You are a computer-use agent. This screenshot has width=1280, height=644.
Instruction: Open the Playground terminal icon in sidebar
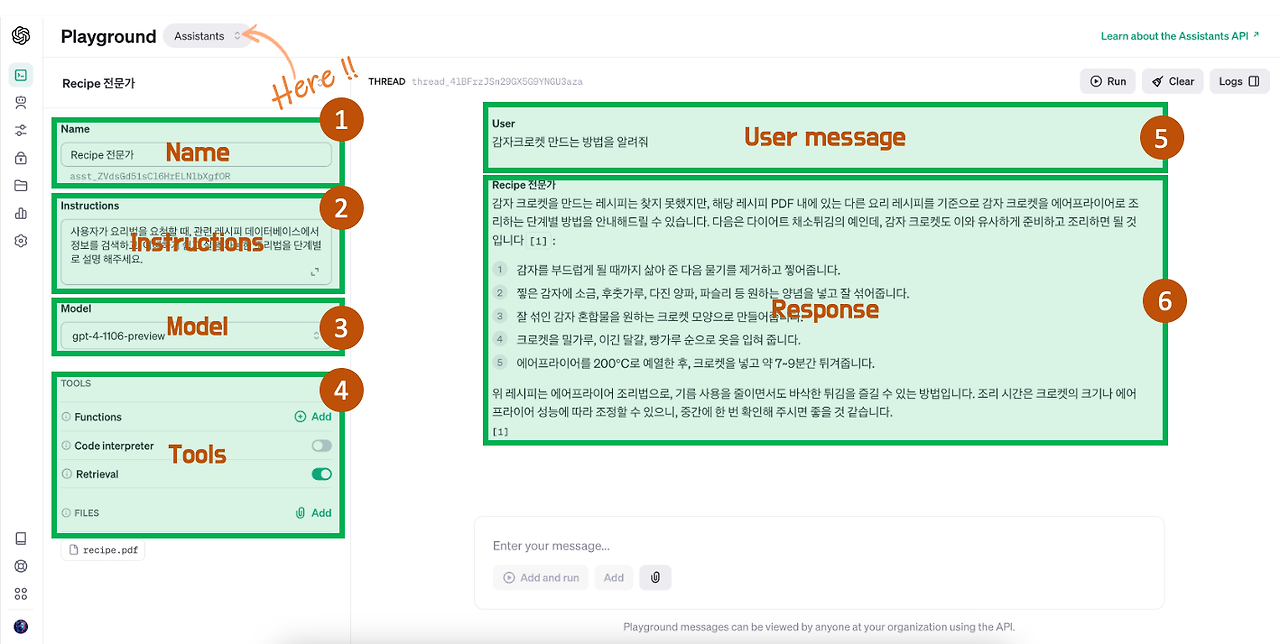click(x=21, y=75)
